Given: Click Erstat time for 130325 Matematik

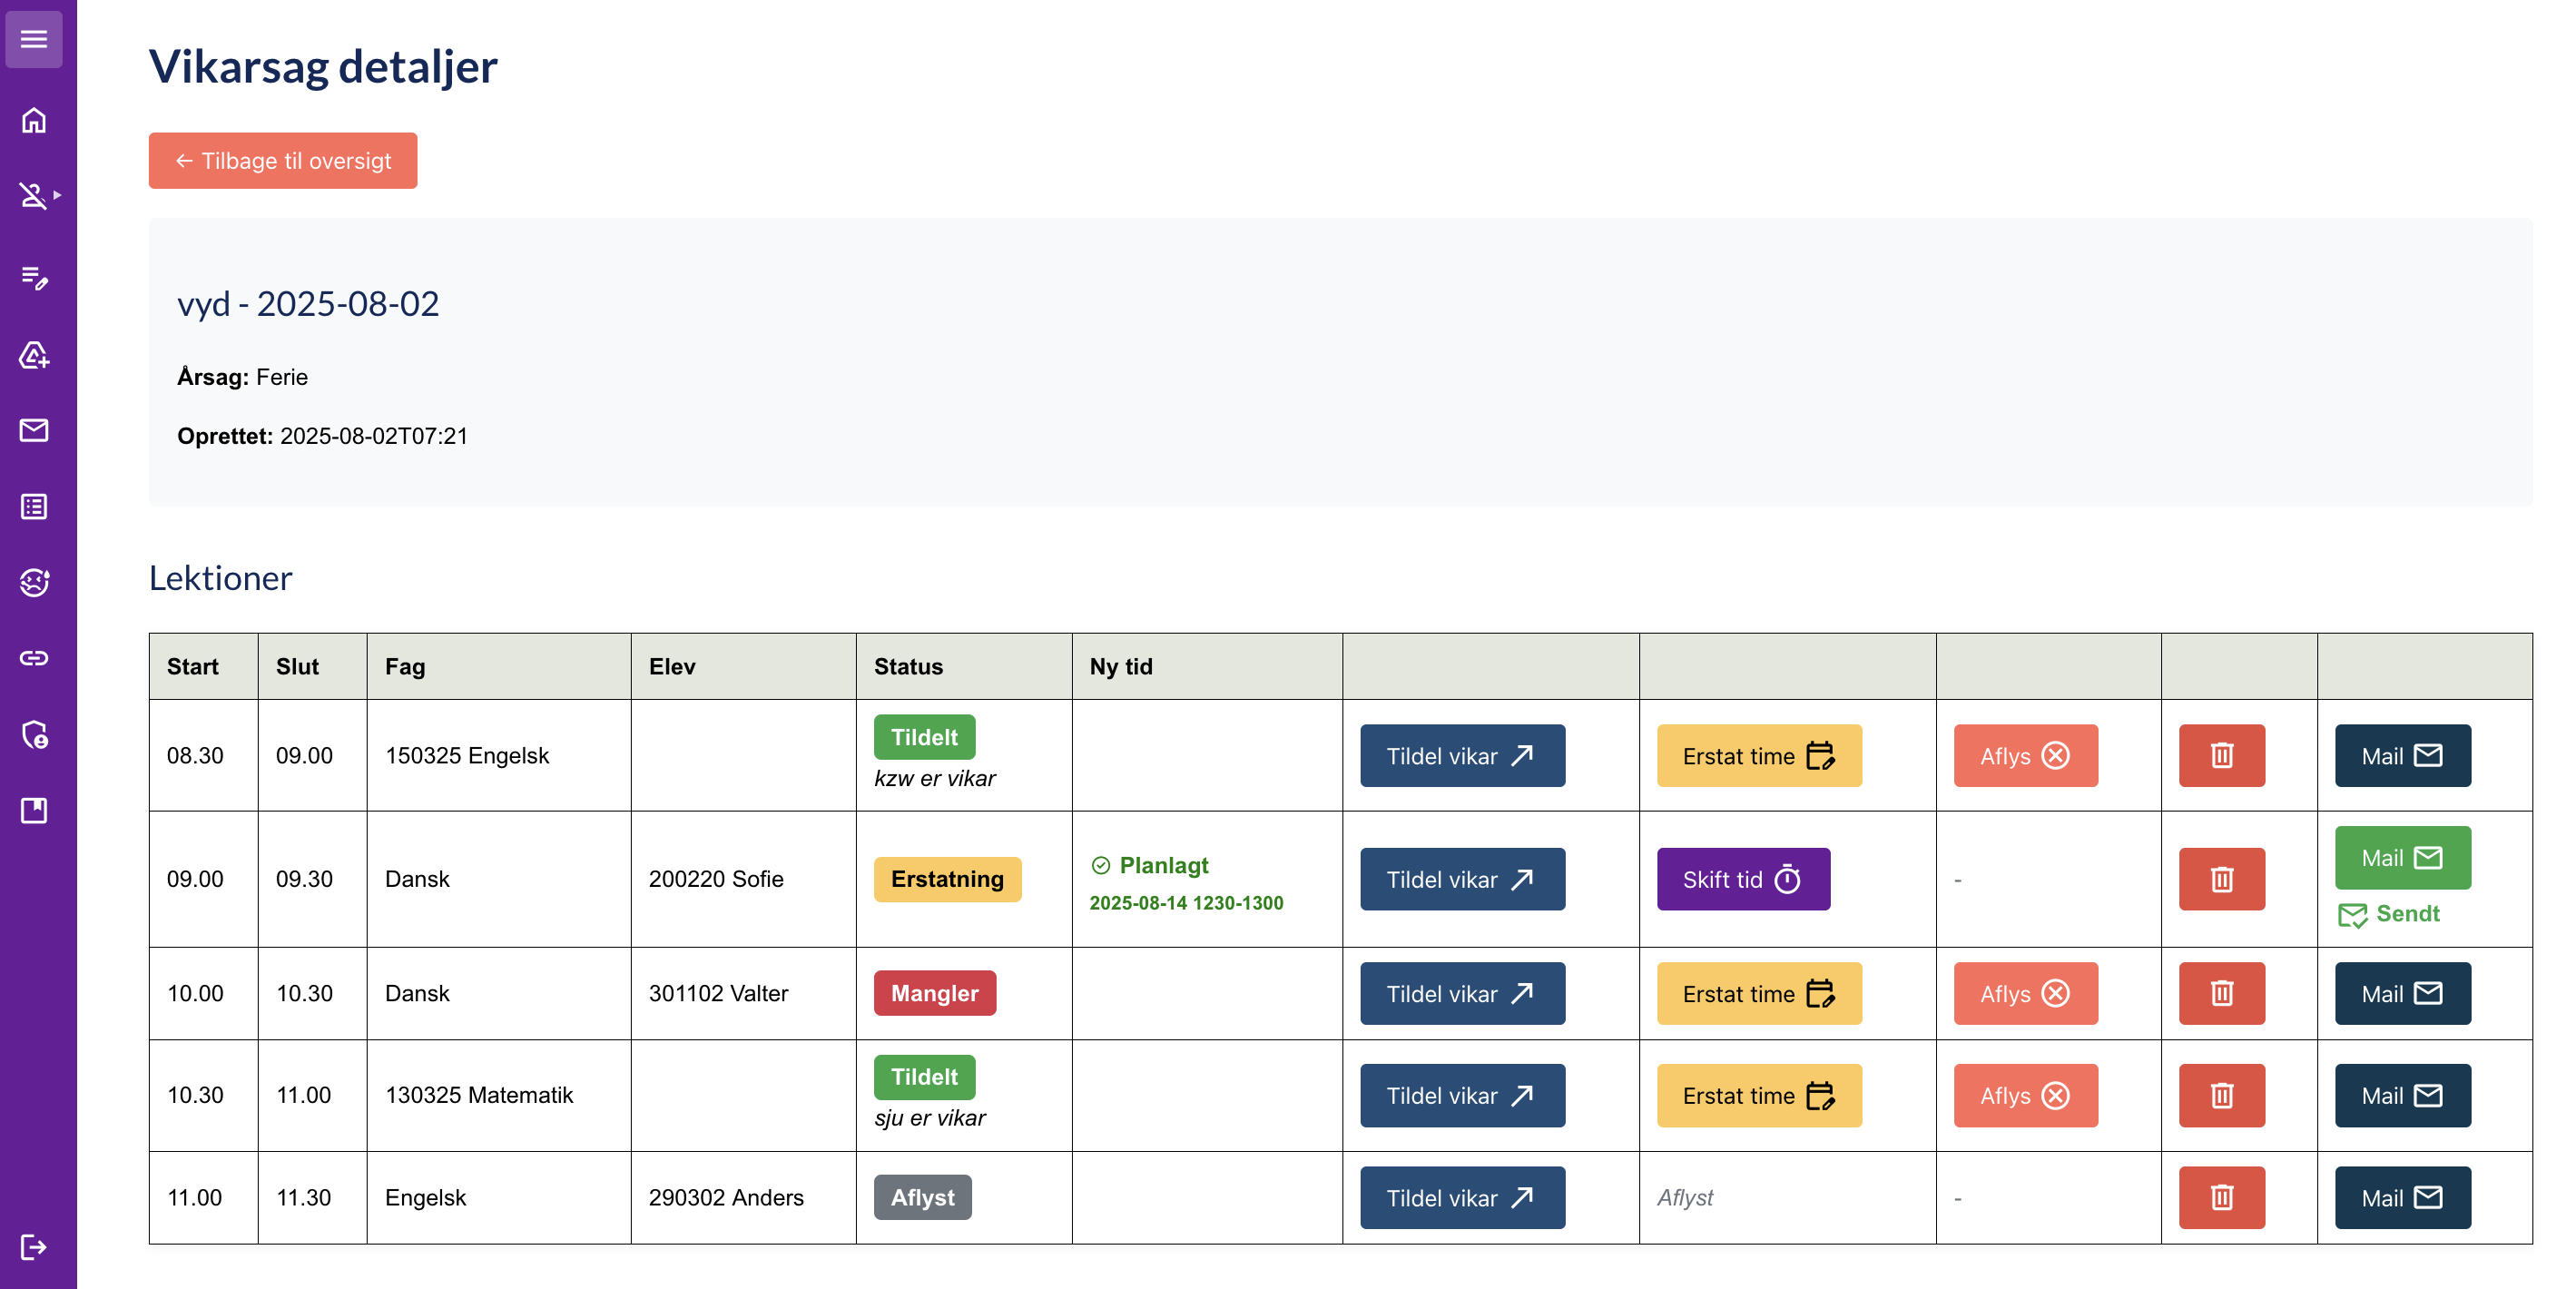Looking at the screenshot, I should [1758, 1096].
